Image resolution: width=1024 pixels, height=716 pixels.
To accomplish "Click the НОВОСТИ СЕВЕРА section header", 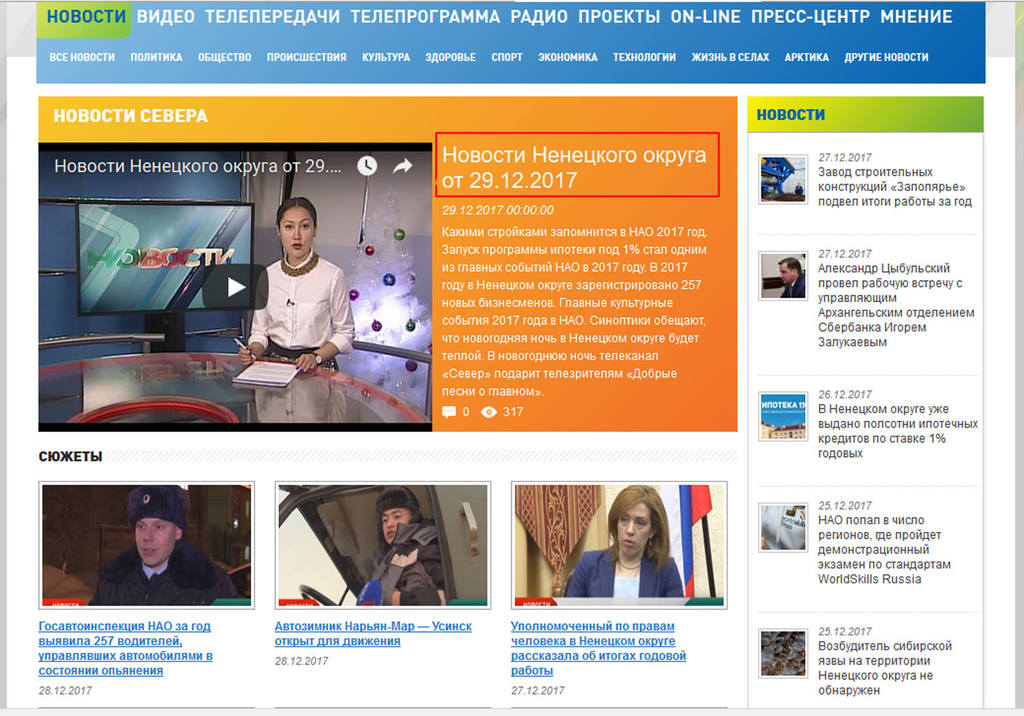I will coord(131,116).
